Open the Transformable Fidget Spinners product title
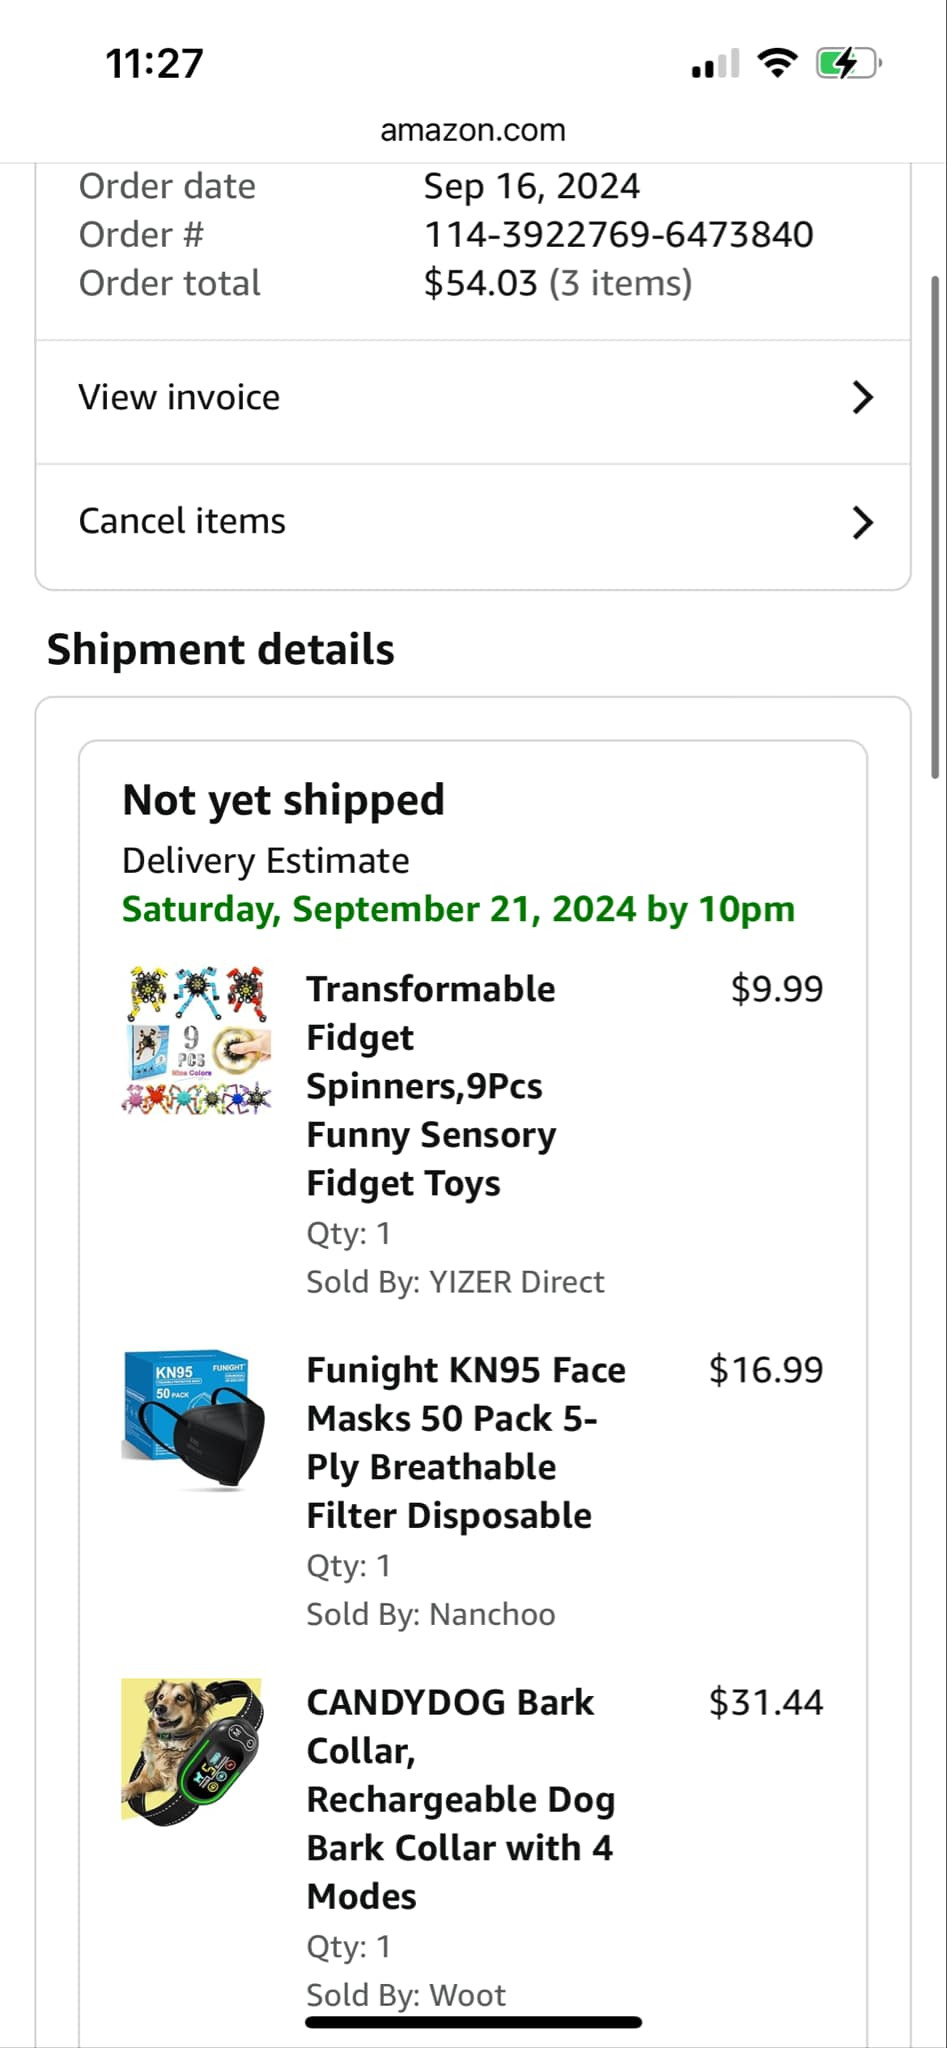The width and height of the screenshot is (947, 2048). tap(431, 1086)
